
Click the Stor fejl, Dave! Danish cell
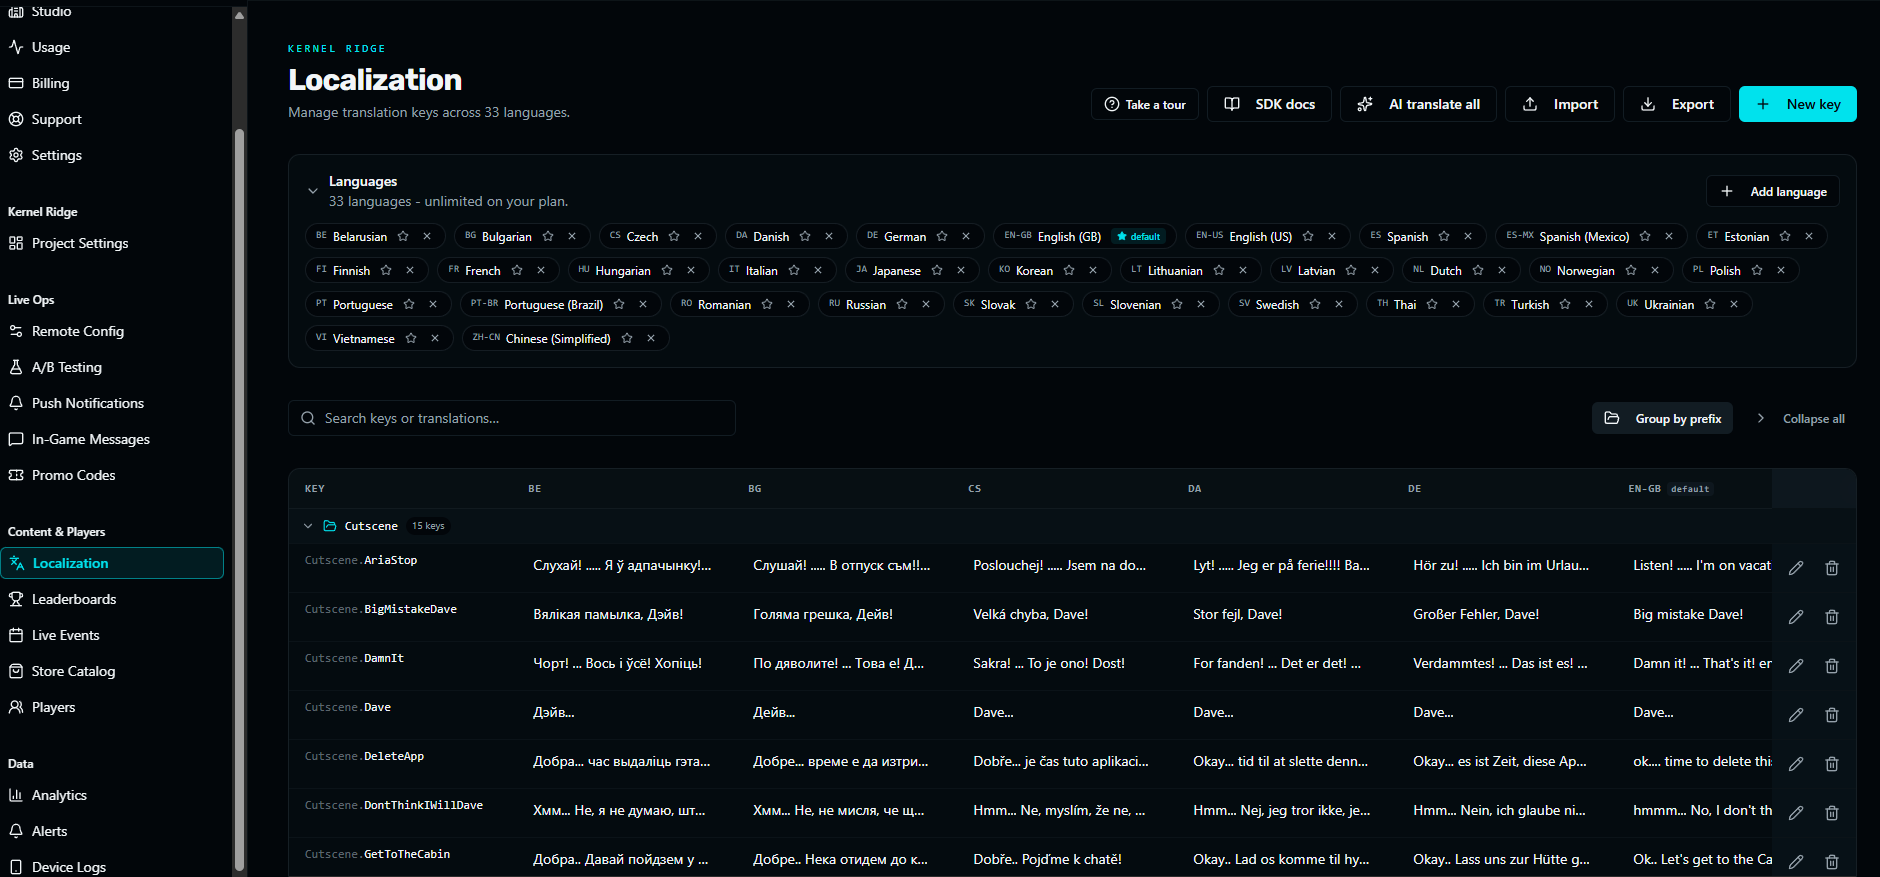point(1237,615)
